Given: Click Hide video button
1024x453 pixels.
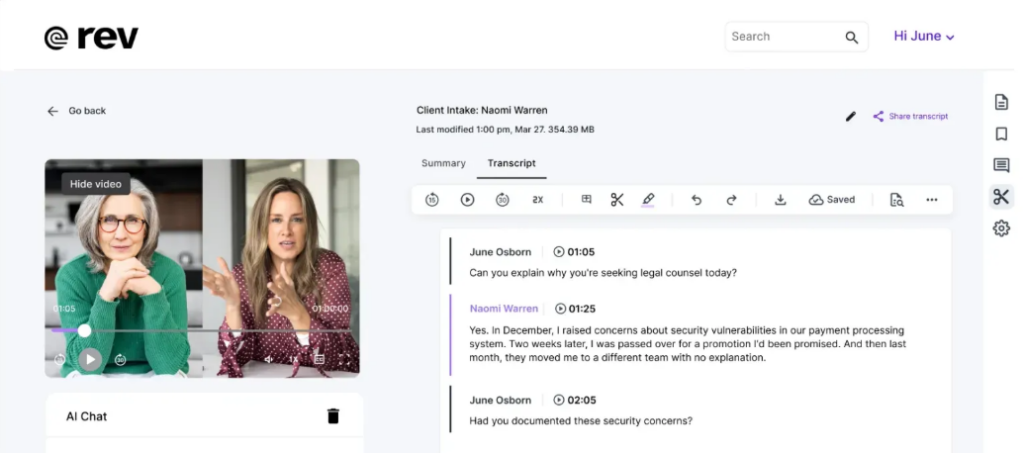Looking at the screenshot, I should click(x=96, y=184).
